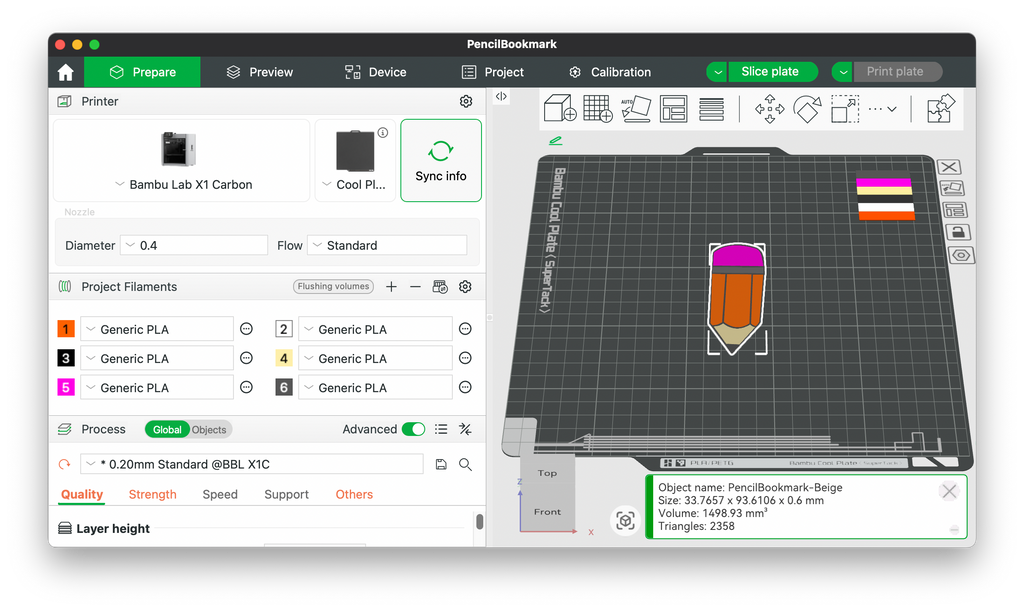Open the Calibration tab
The height and width of the screenshot is (611, 1024).
(610, 72)
